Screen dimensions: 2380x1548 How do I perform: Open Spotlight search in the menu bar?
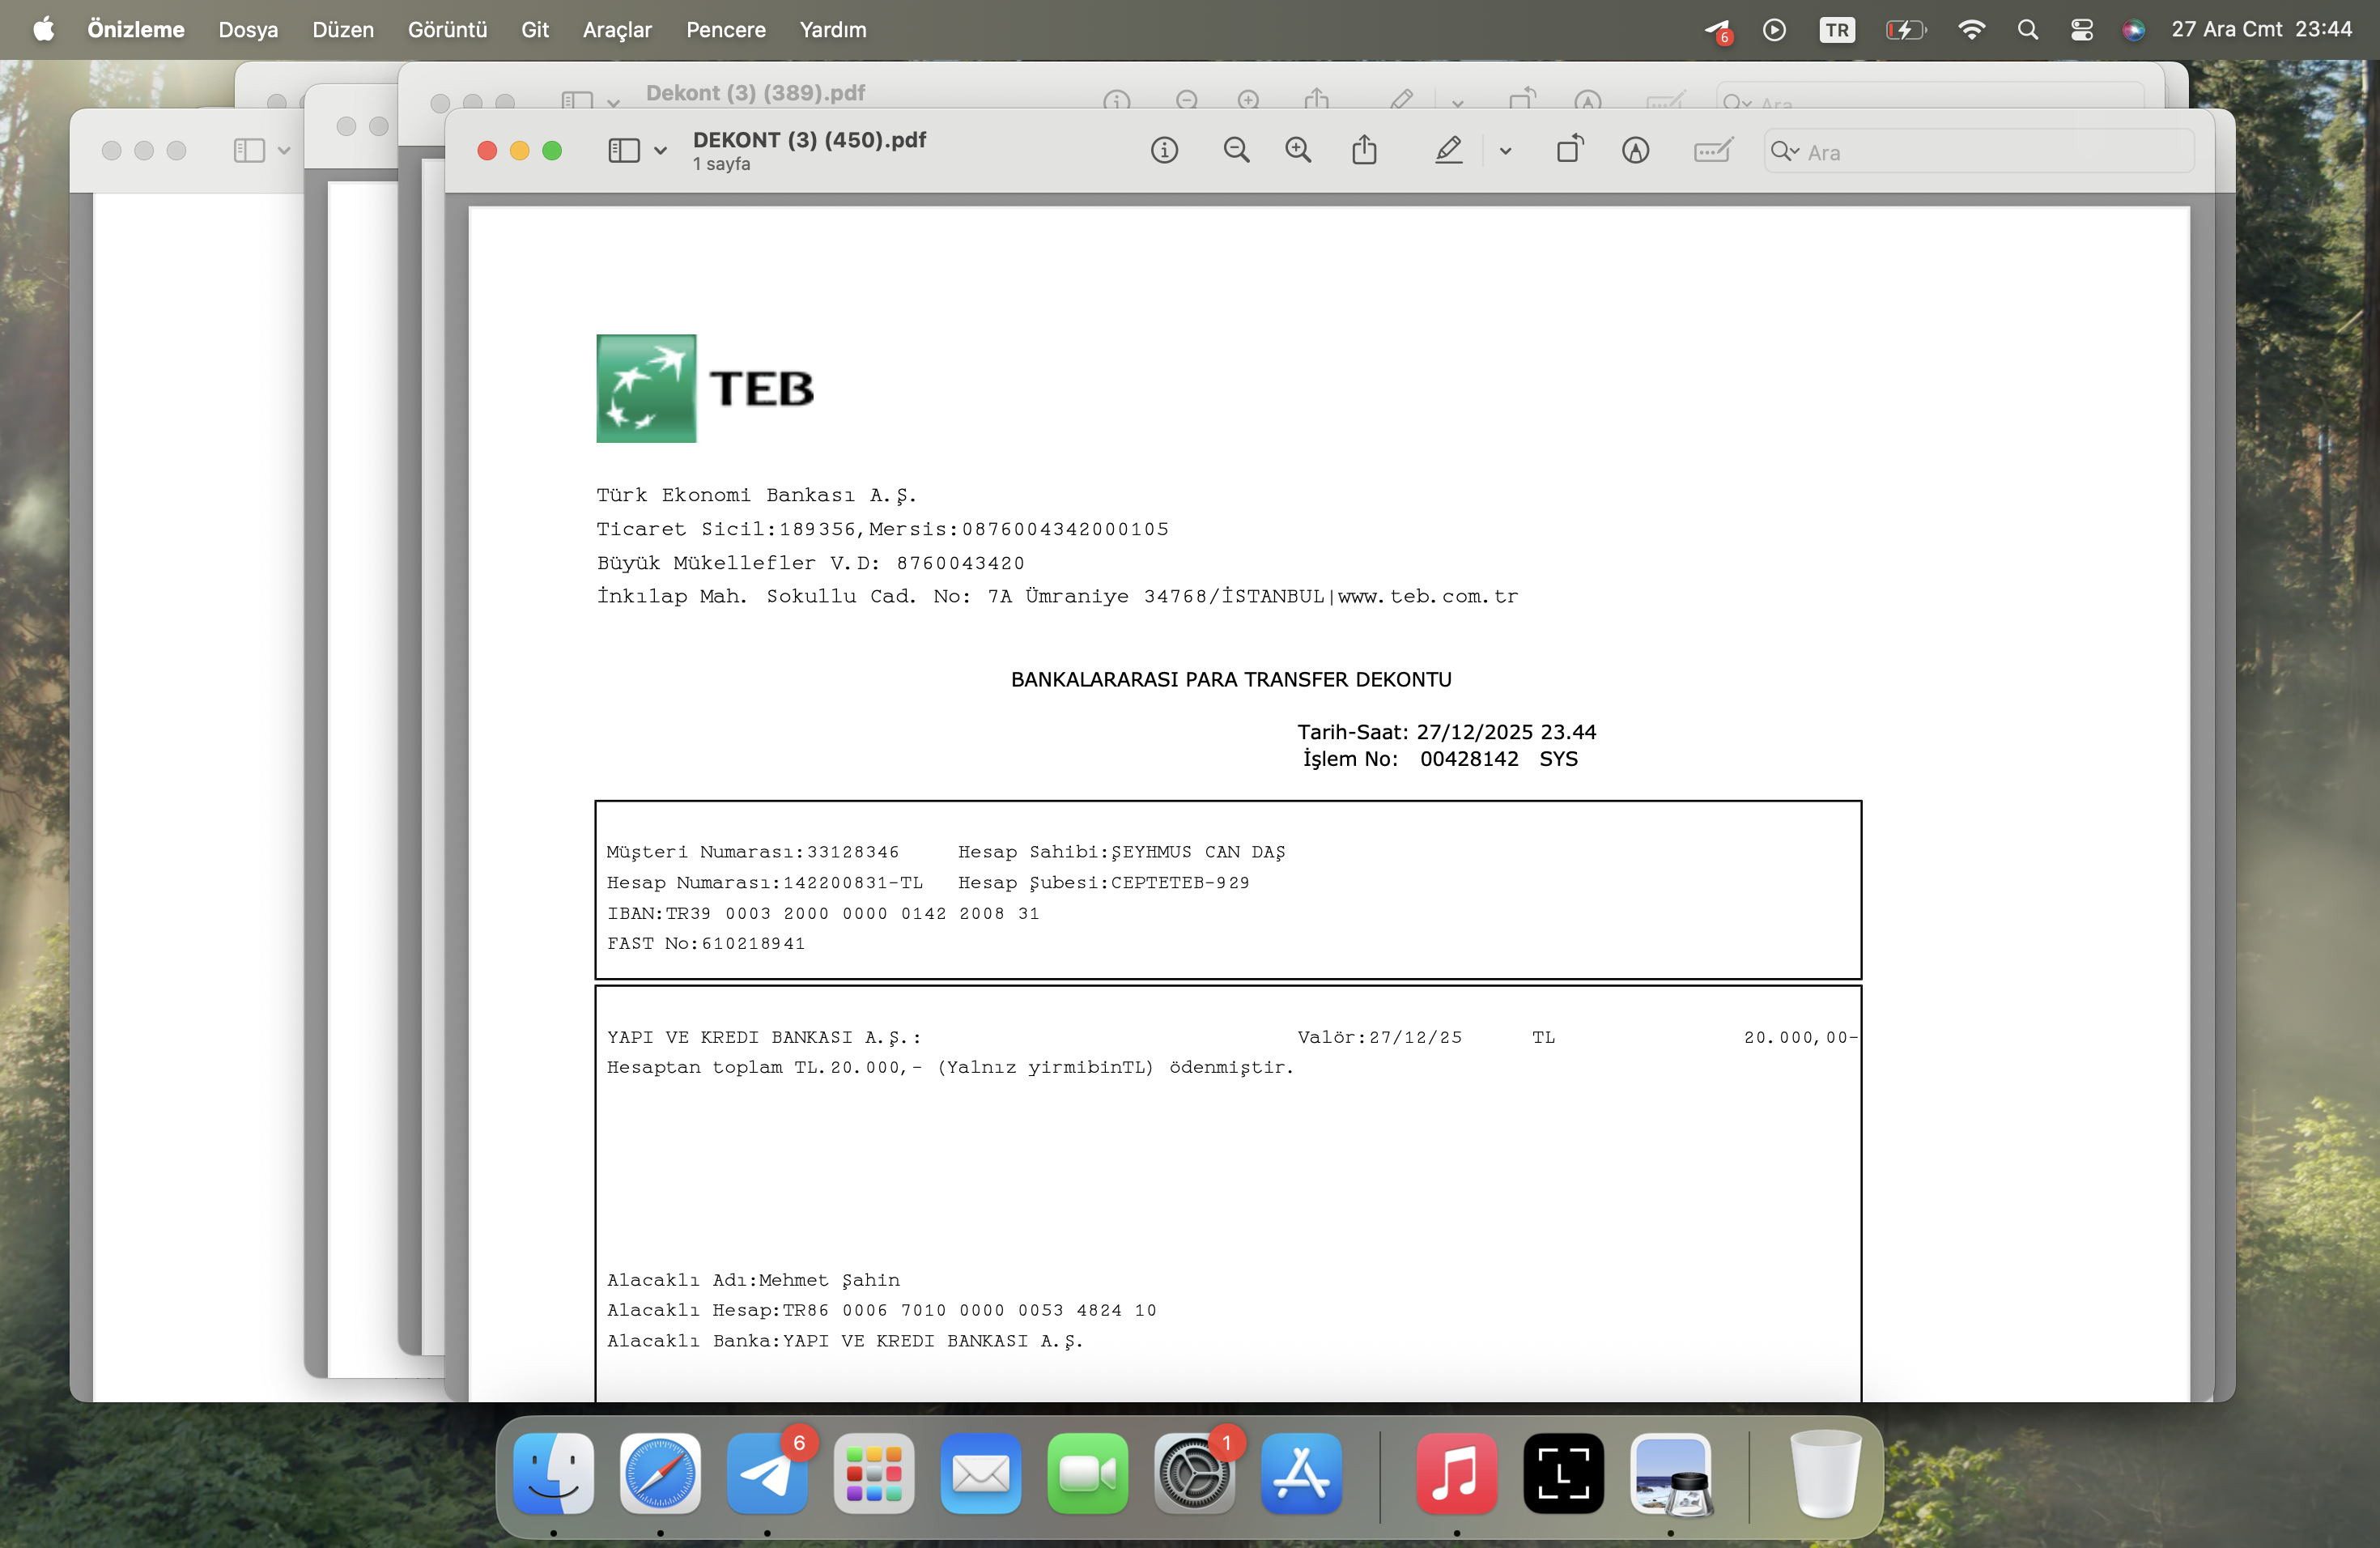[x=2027, y=30]
